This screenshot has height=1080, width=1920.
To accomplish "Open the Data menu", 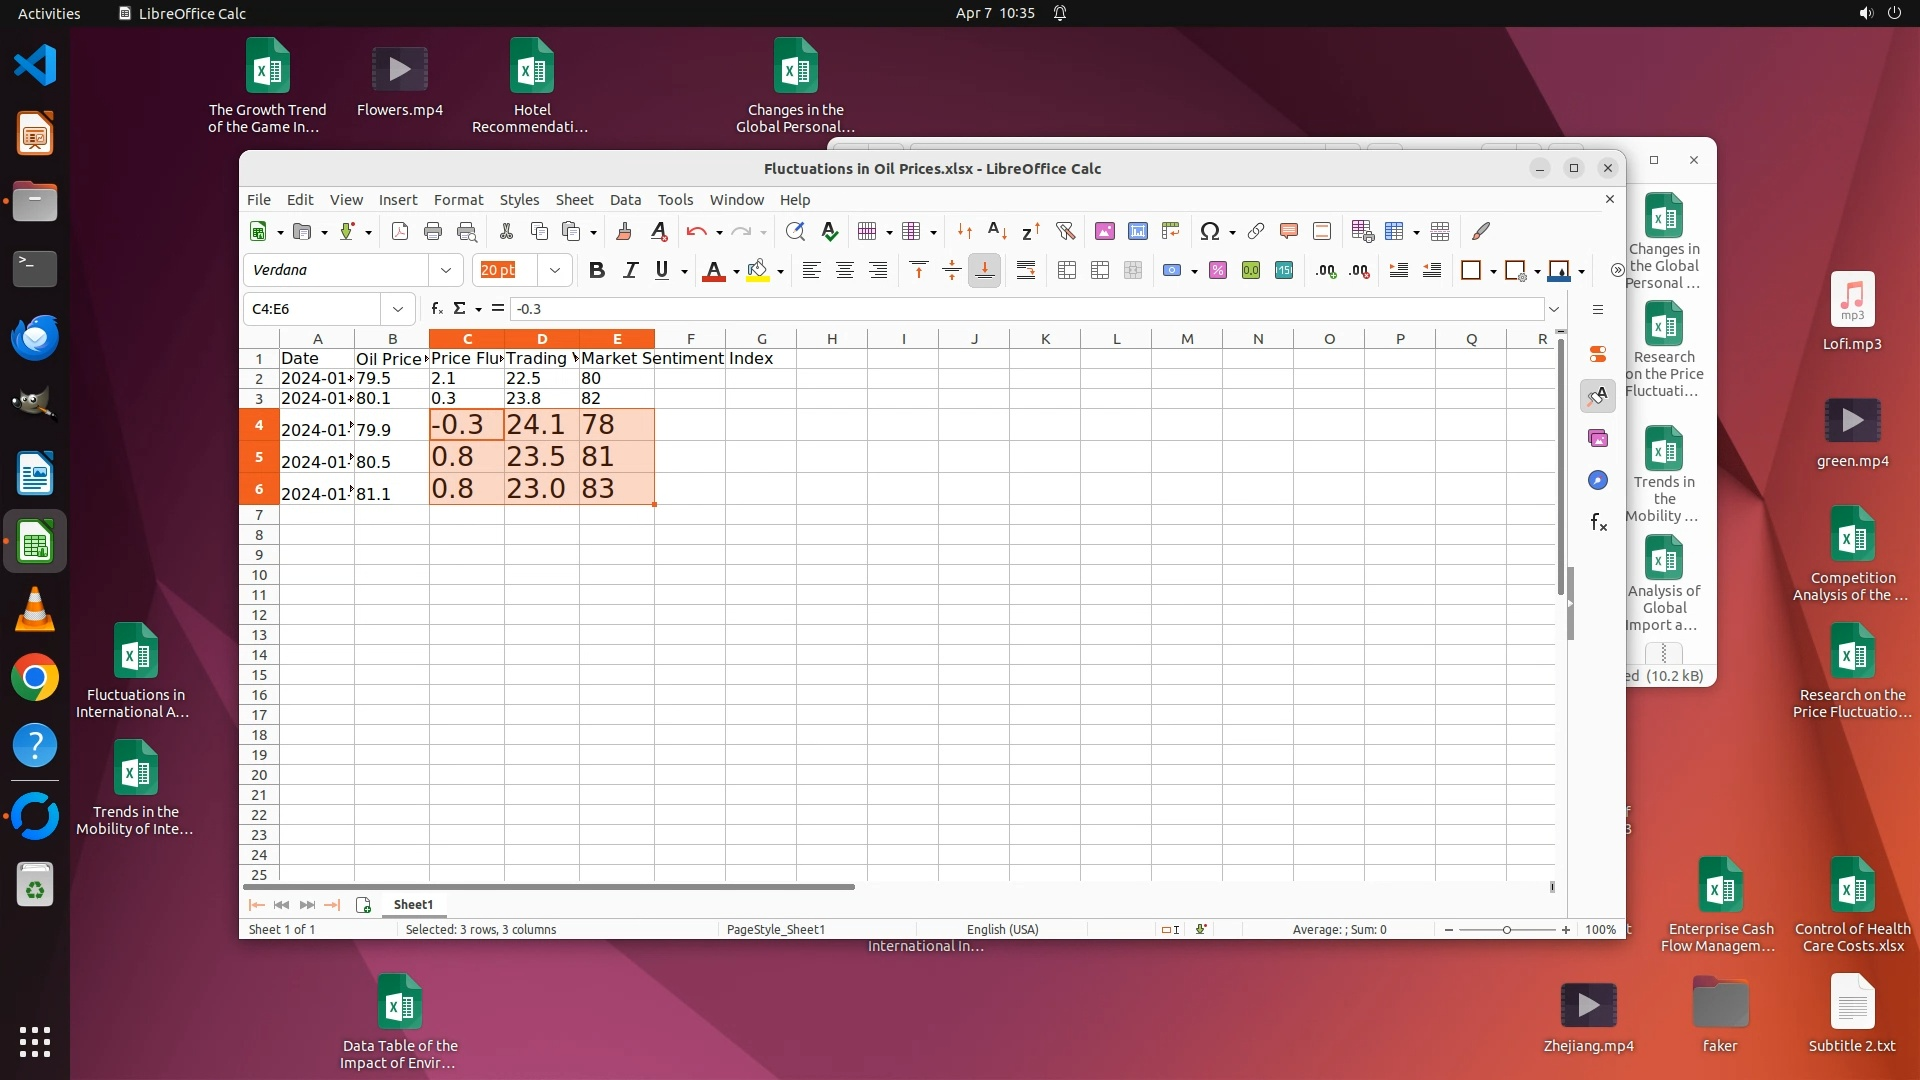I will [x=625, y=200].
